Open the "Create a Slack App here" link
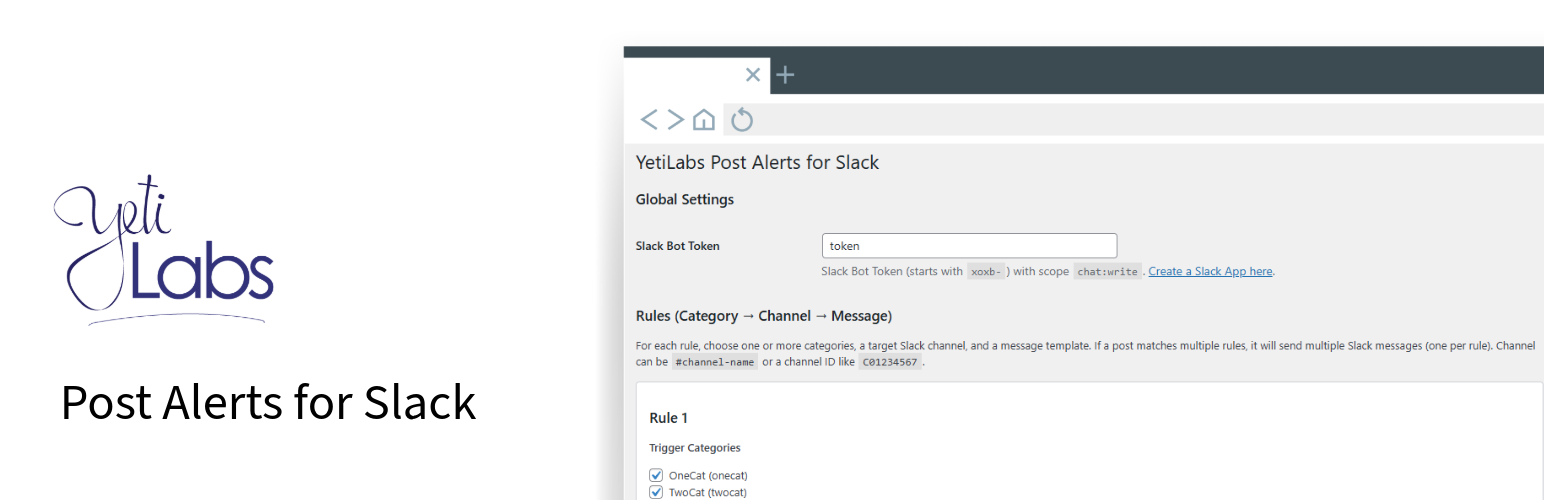This screenshot has width=1544, height=500. click(x=1210, y=271)
